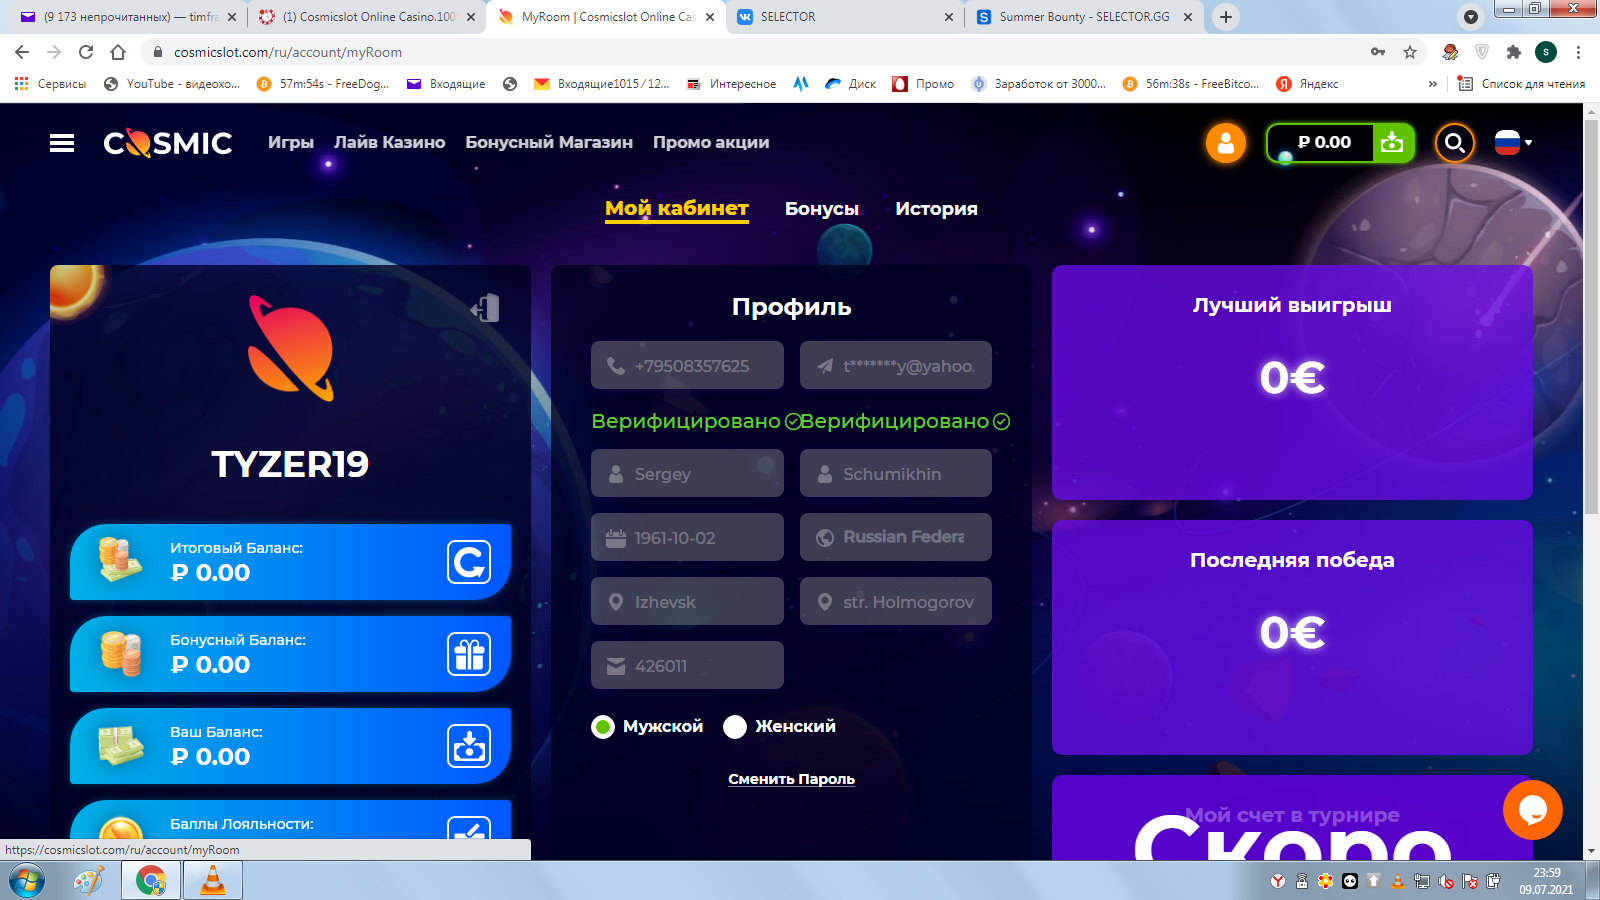Viewport: 1600px width, 900px height.
Task: Go back in browser history
Action: (22, 52)
